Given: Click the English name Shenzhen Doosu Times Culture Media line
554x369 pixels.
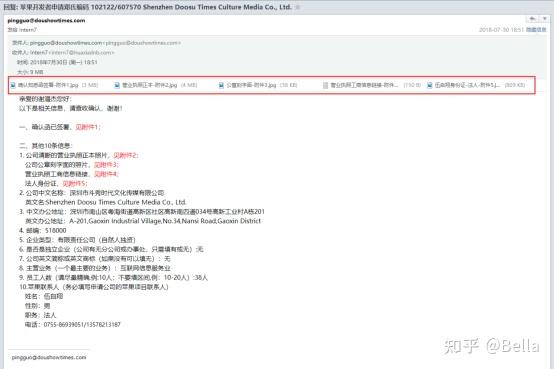Looking at the screenshot, I should pos(106,202).
